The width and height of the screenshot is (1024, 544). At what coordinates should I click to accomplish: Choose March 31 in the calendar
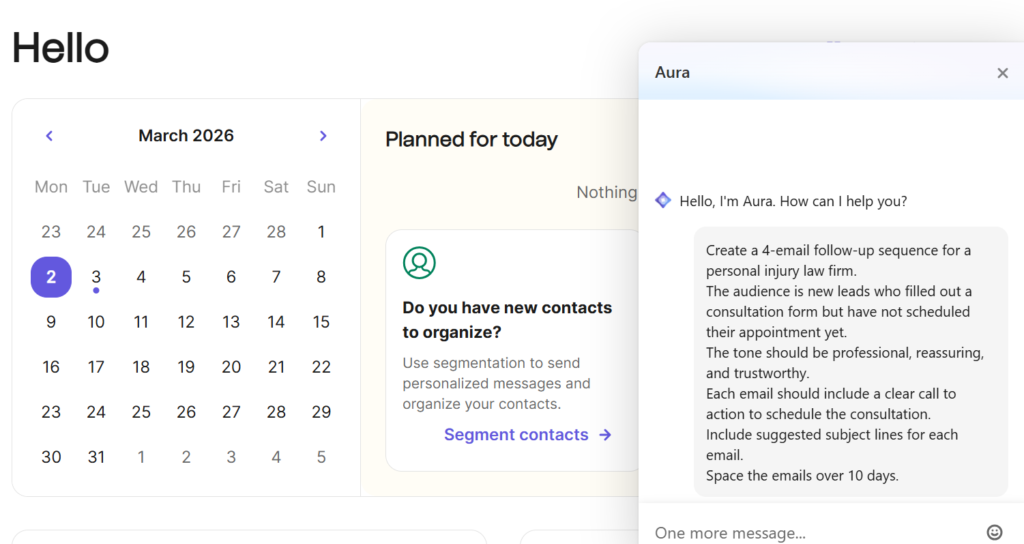(x=96, y=457)
